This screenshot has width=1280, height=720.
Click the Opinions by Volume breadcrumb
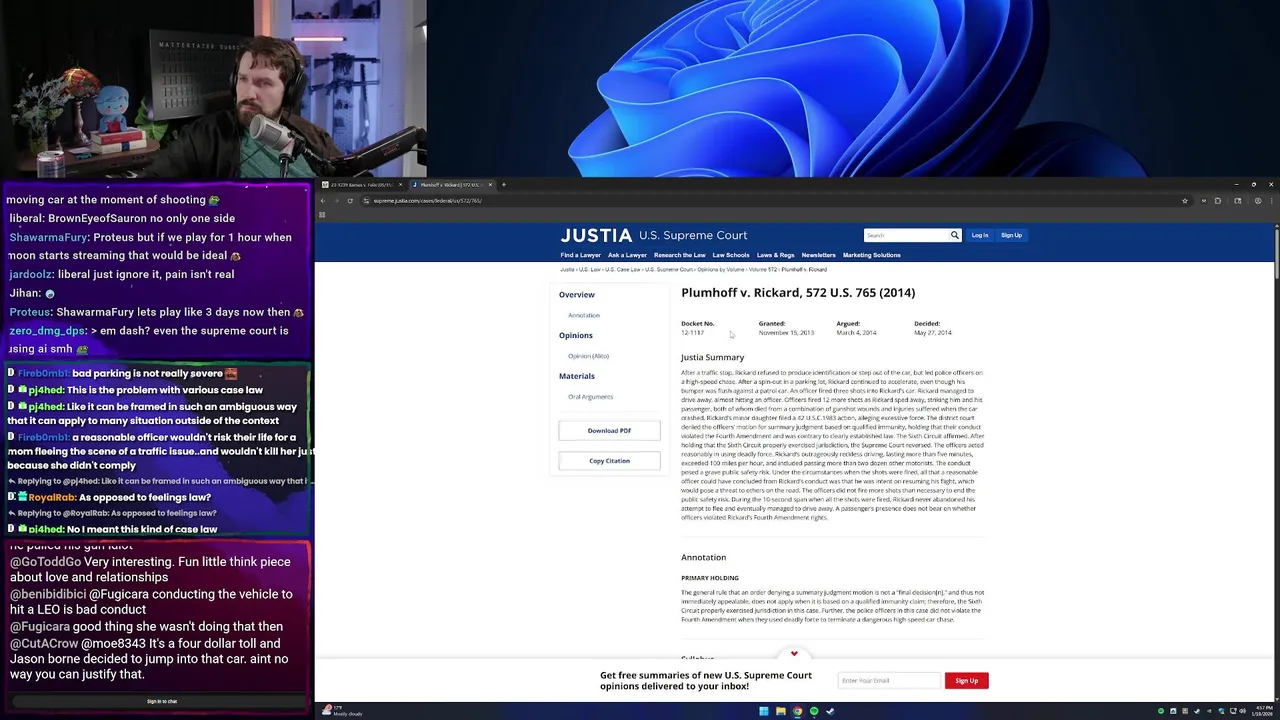[x=720, y=270]
